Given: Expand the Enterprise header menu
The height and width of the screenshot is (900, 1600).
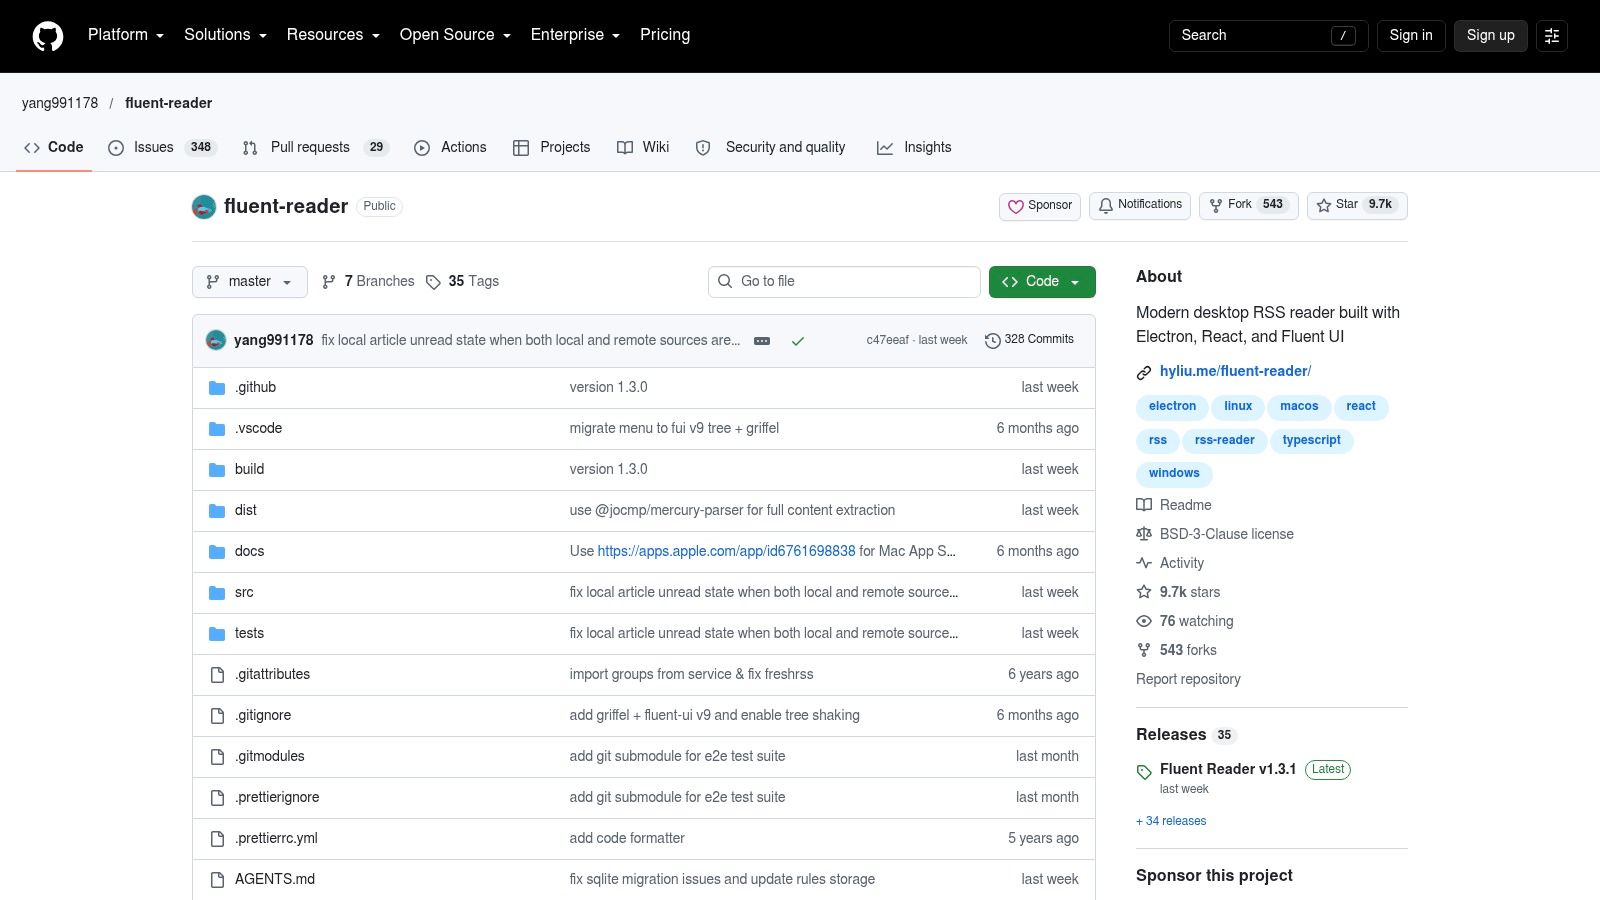Looking at the screenshot, I should pos(576,35).
